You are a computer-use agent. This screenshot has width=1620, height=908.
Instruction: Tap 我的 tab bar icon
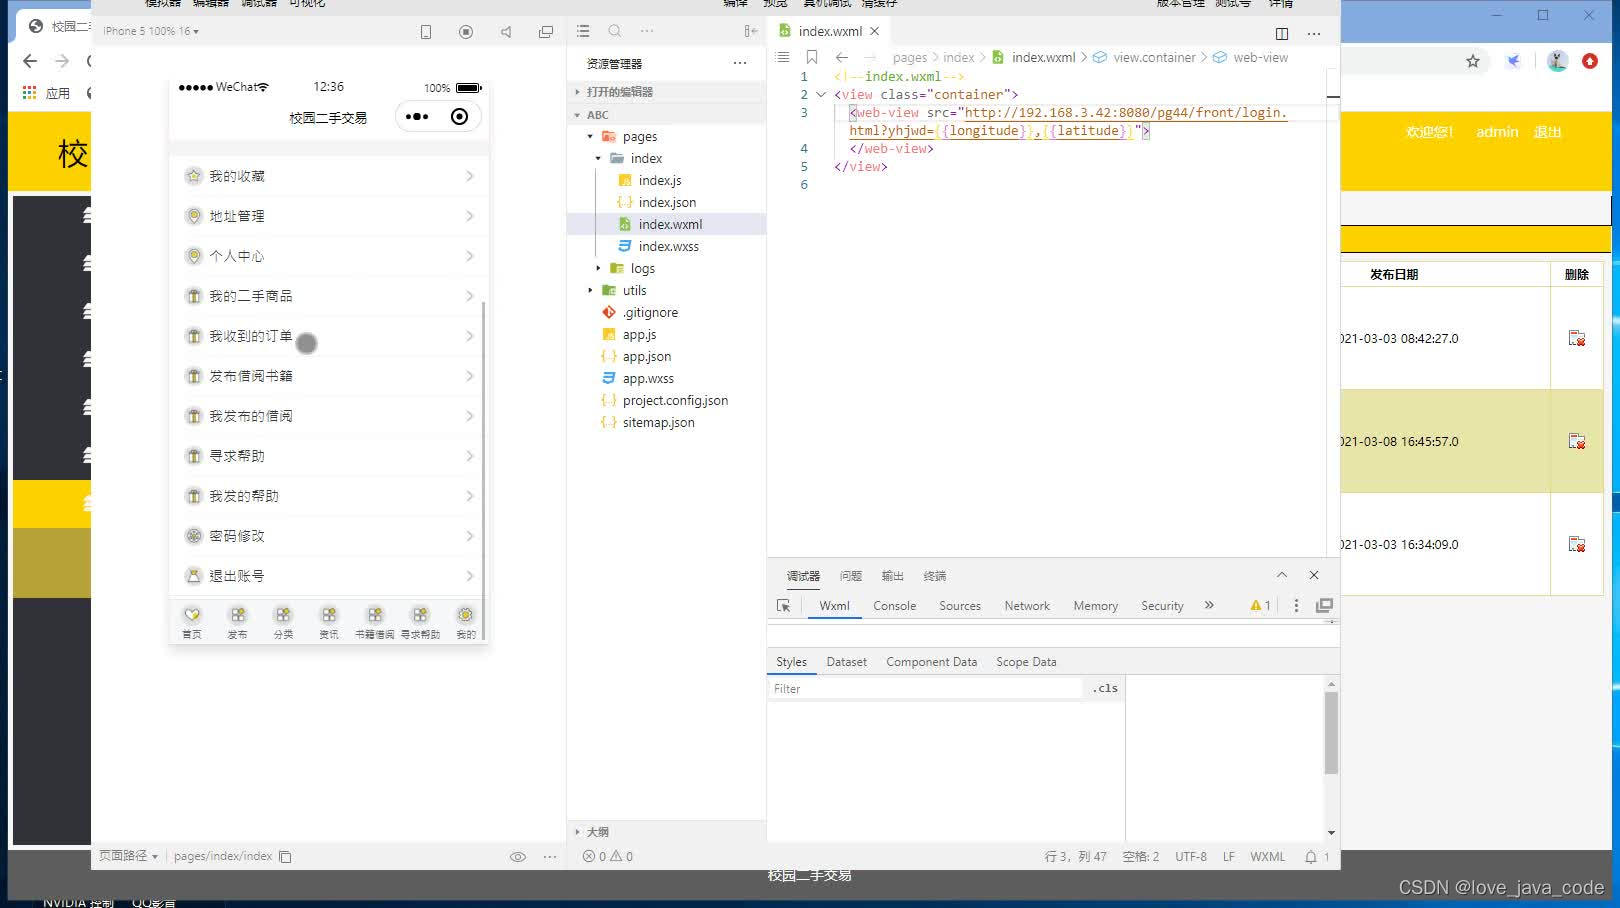pos(466,621)
